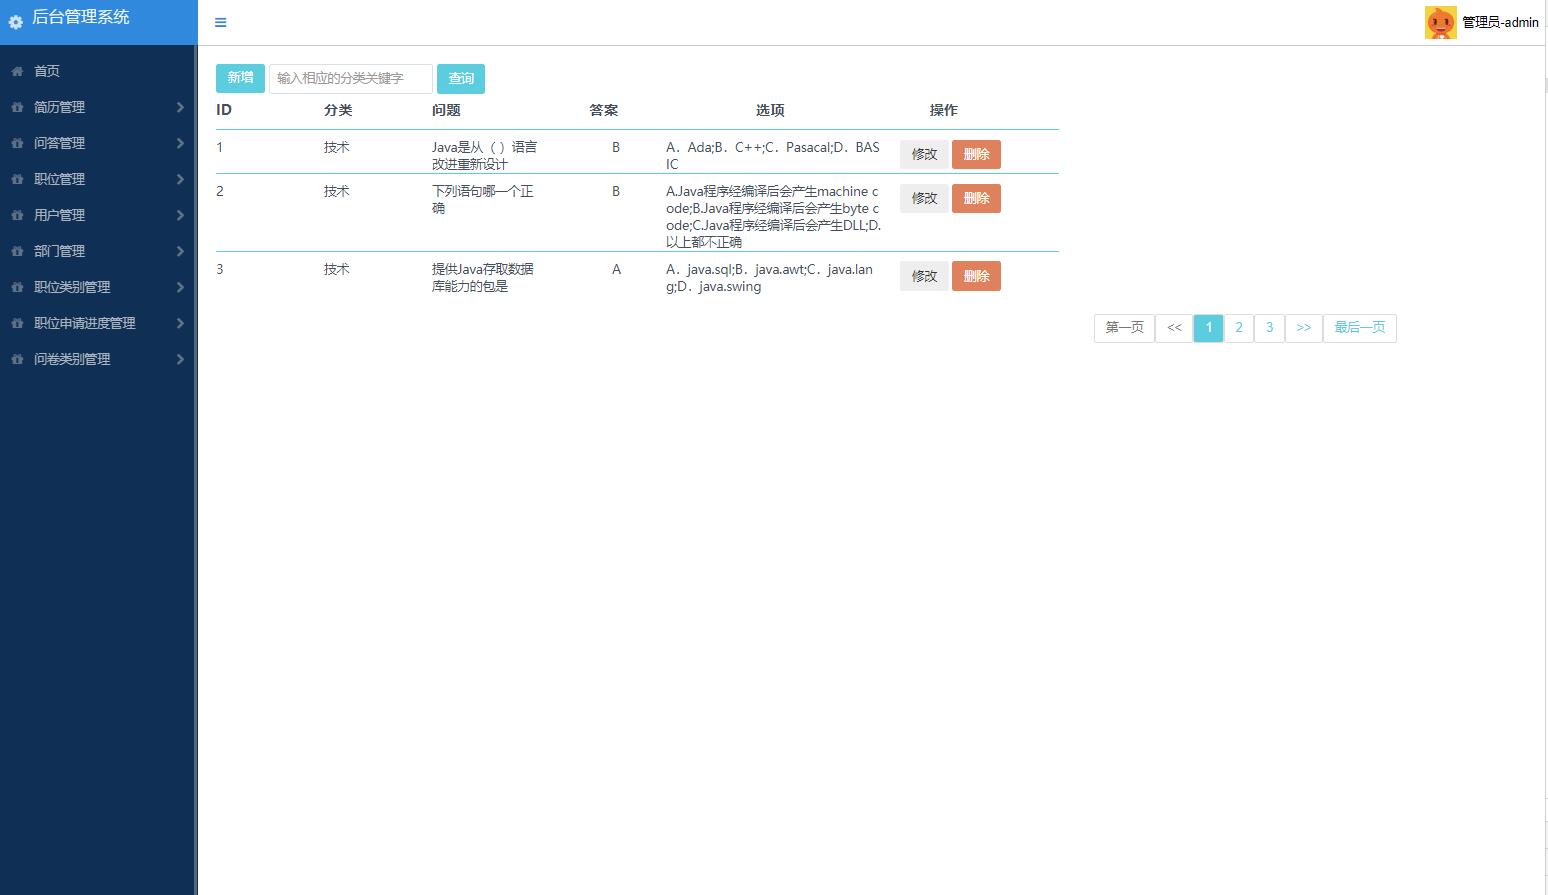The image size is (1548, 895).
Task: Click the icon beside 用户管理
Action: click(x=16, y=215)
